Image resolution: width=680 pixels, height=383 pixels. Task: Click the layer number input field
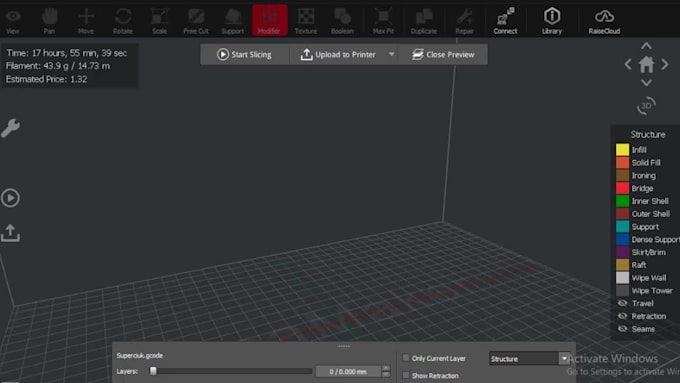pos(348,371)
